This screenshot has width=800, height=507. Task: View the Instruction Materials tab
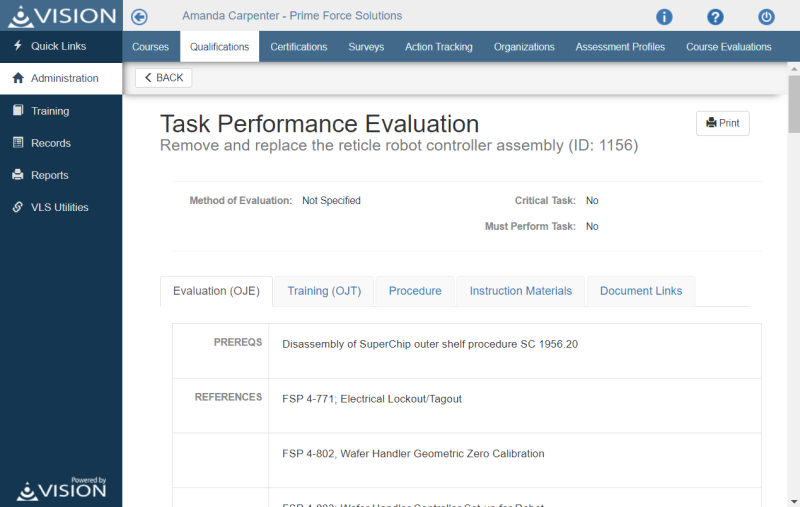(x=520, y=291)
